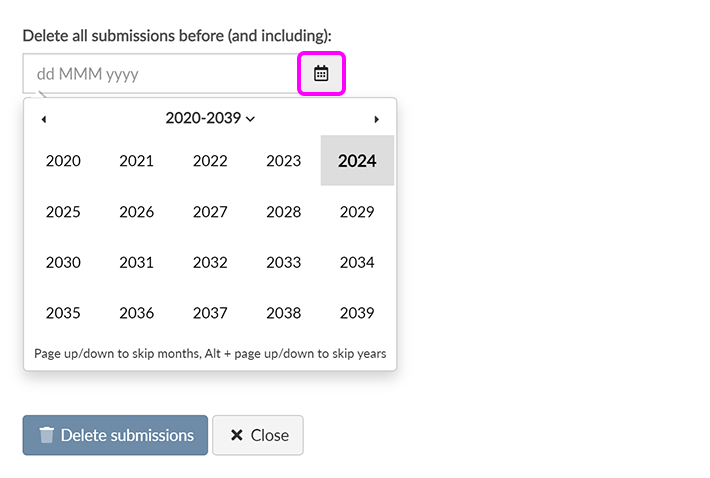Choose year 2030
This screenshot has width=710, height=478.
click(63, 262)
